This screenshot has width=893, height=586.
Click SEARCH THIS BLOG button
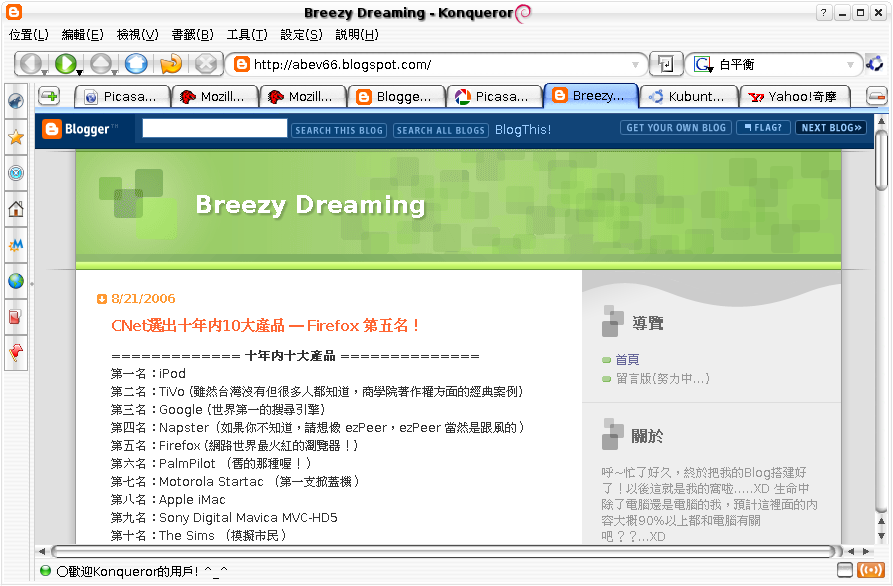pyautogui.click(x=339, y=130)
